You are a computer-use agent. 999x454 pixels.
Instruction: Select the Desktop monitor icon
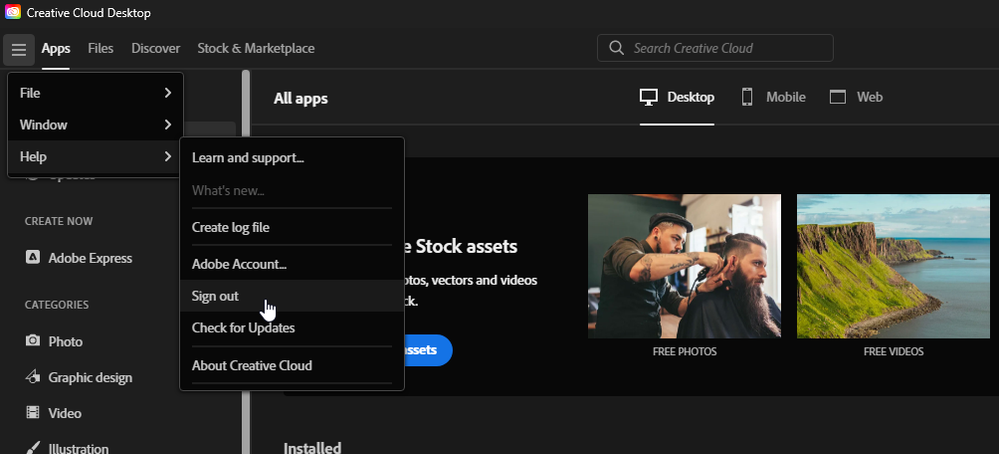(x=648, y=97)
